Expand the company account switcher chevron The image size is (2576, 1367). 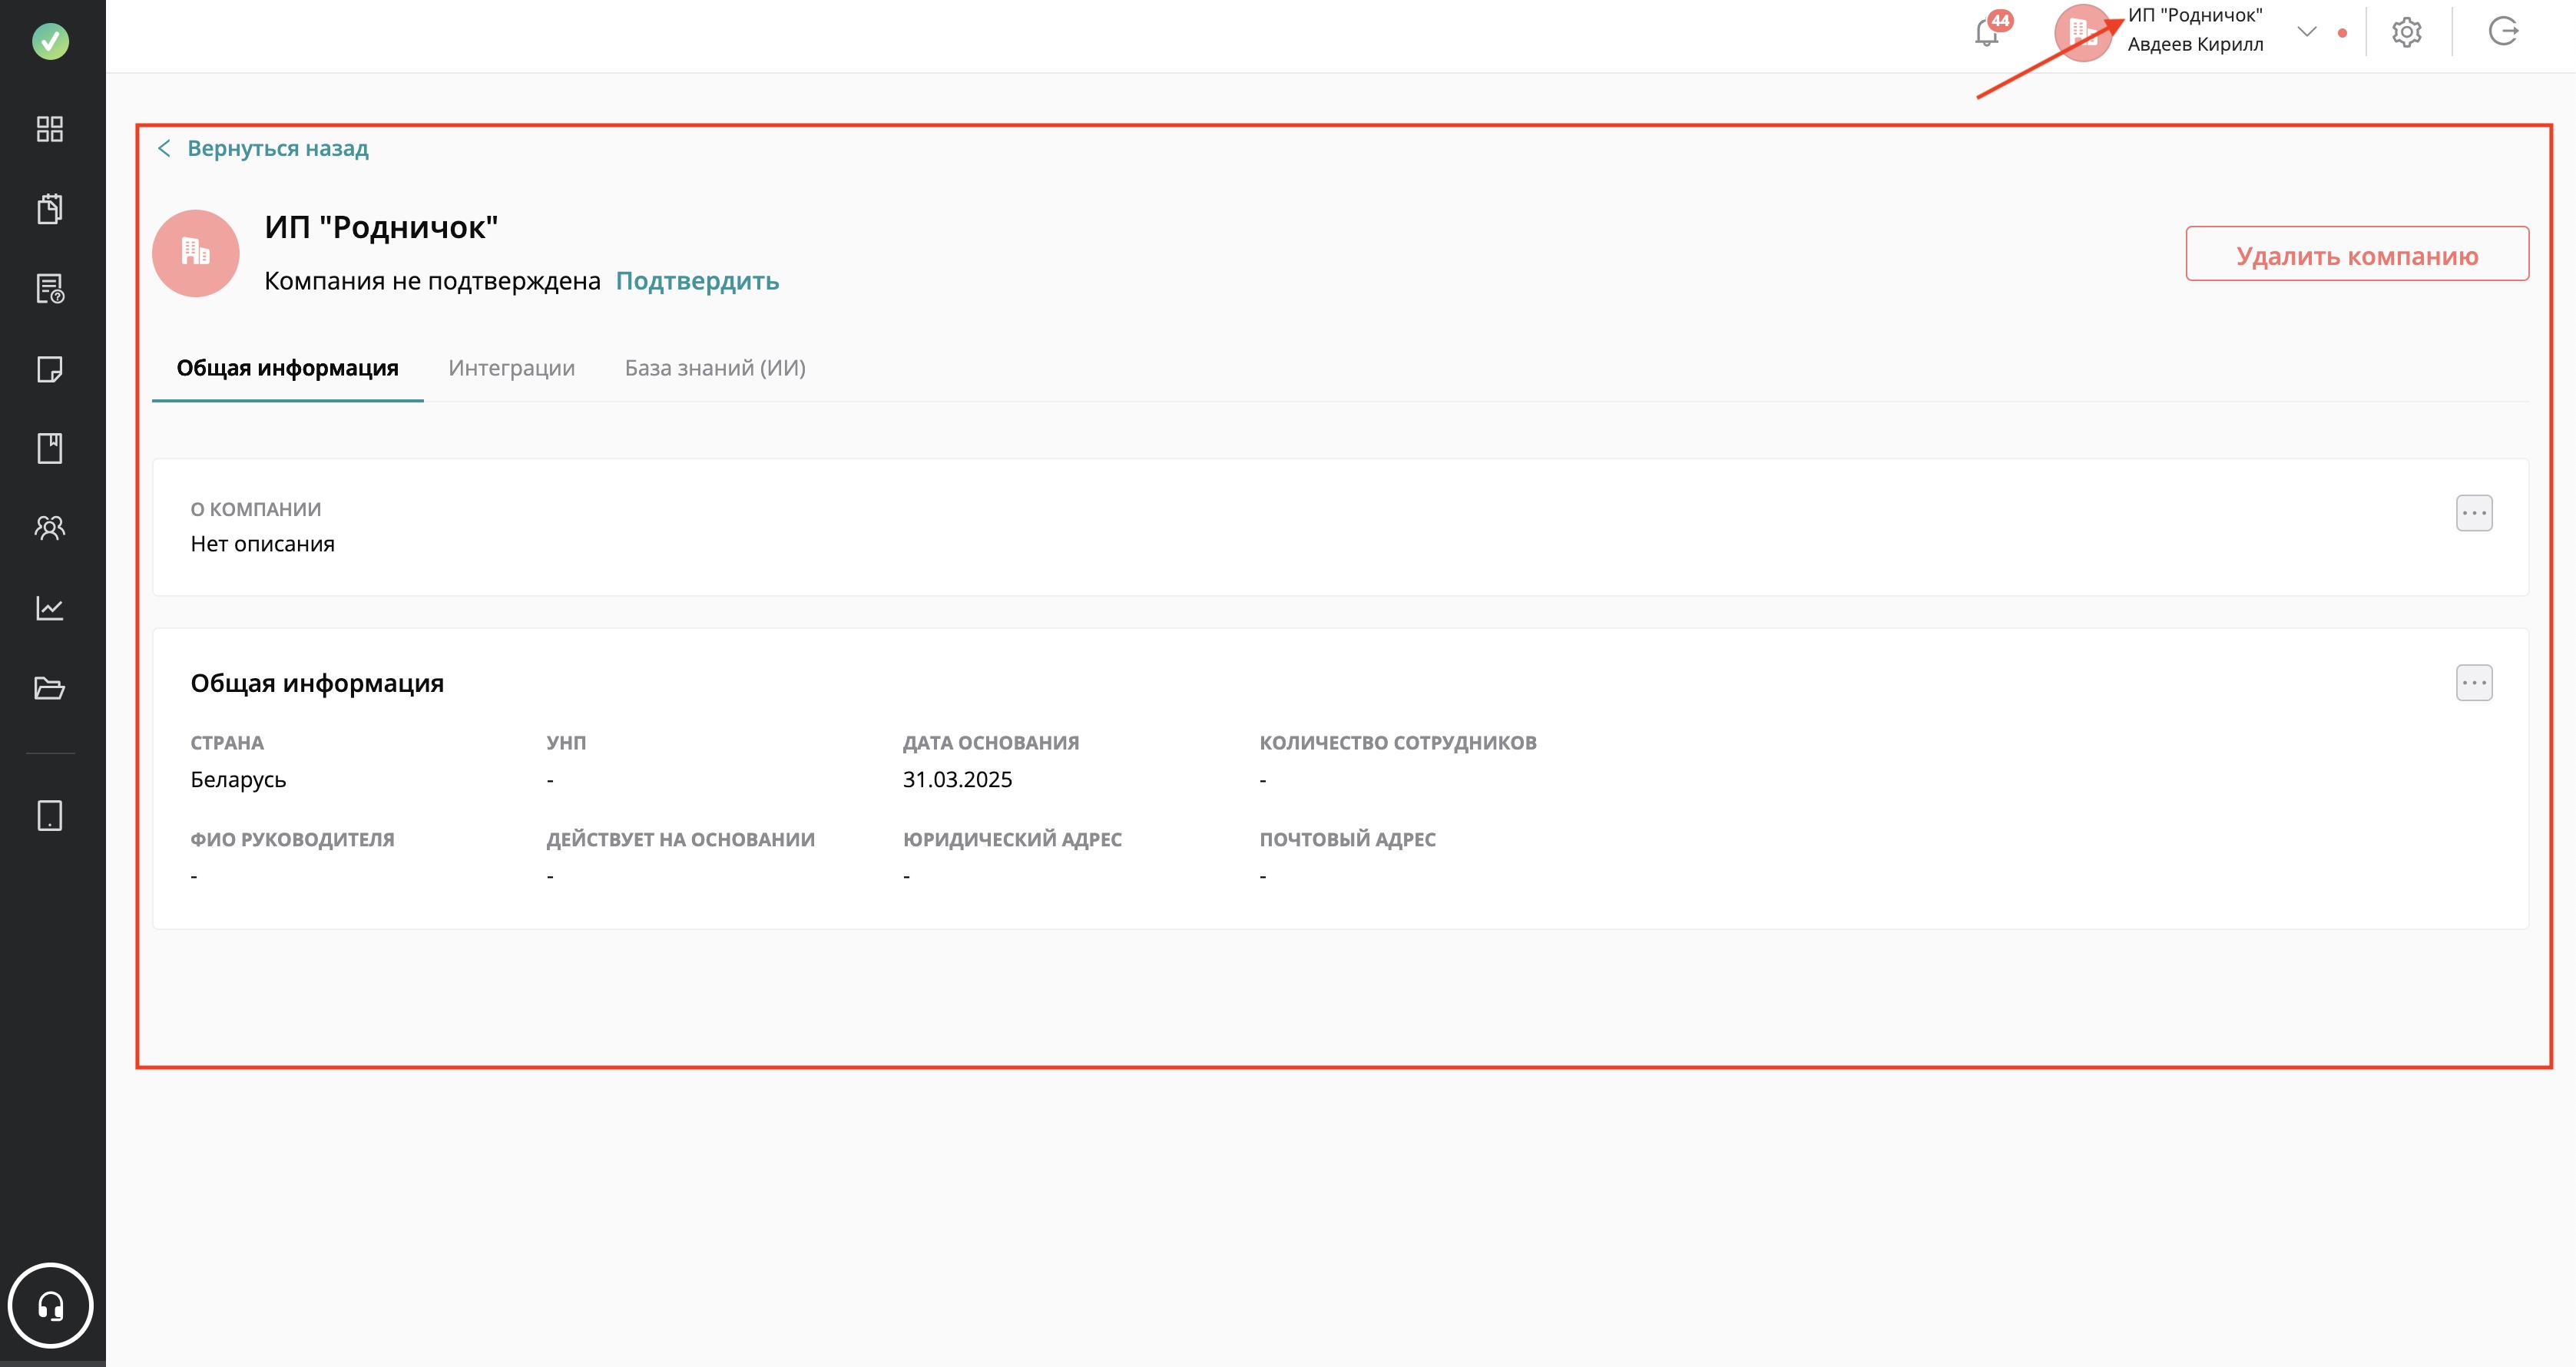(x=2307, y=32)
